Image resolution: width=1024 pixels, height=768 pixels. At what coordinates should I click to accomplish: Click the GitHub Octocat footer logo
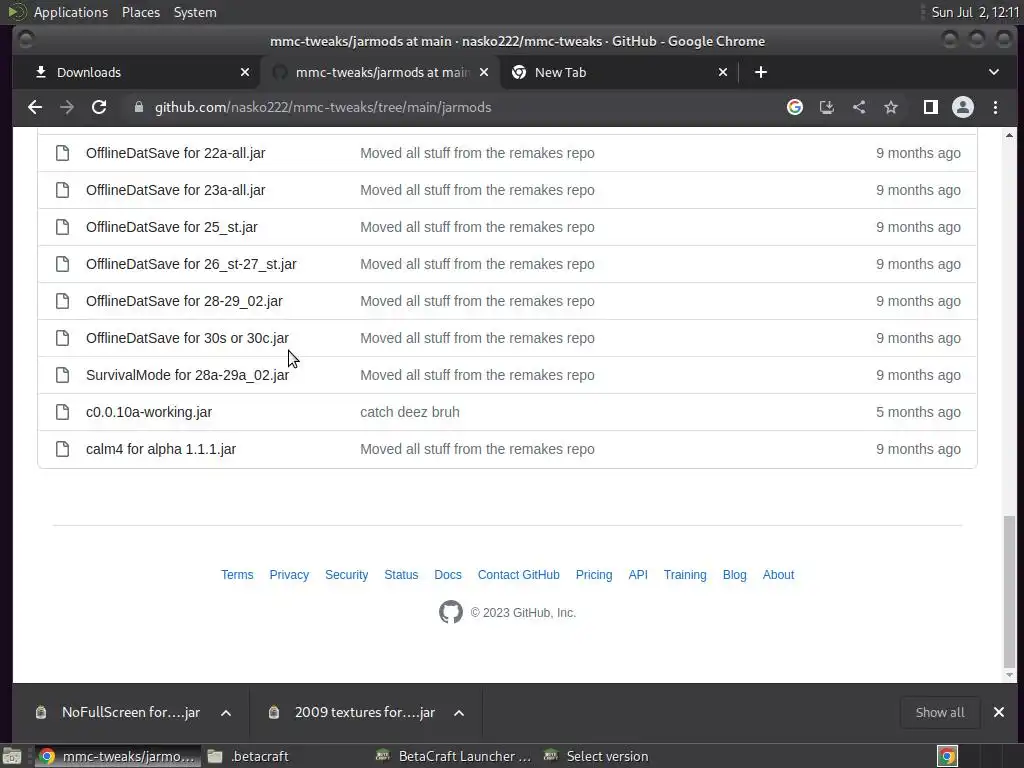pyautogui.click(x=451, y=613)
